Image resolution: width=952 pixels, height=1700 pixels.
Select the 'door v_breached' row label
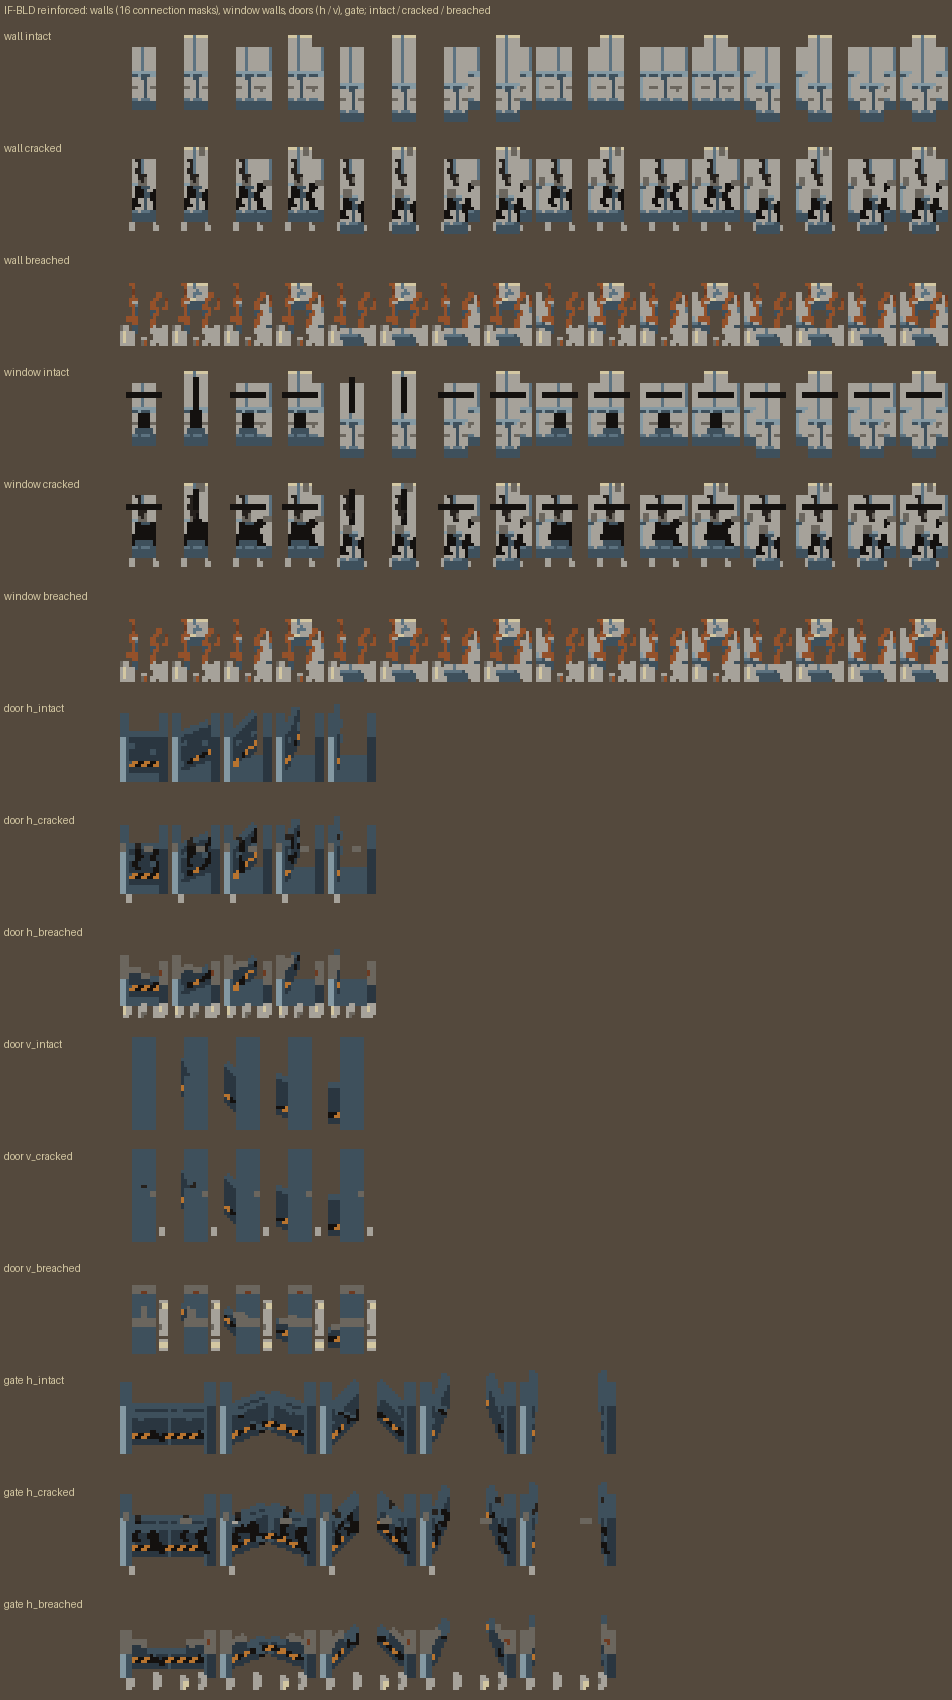point(42,1268)
